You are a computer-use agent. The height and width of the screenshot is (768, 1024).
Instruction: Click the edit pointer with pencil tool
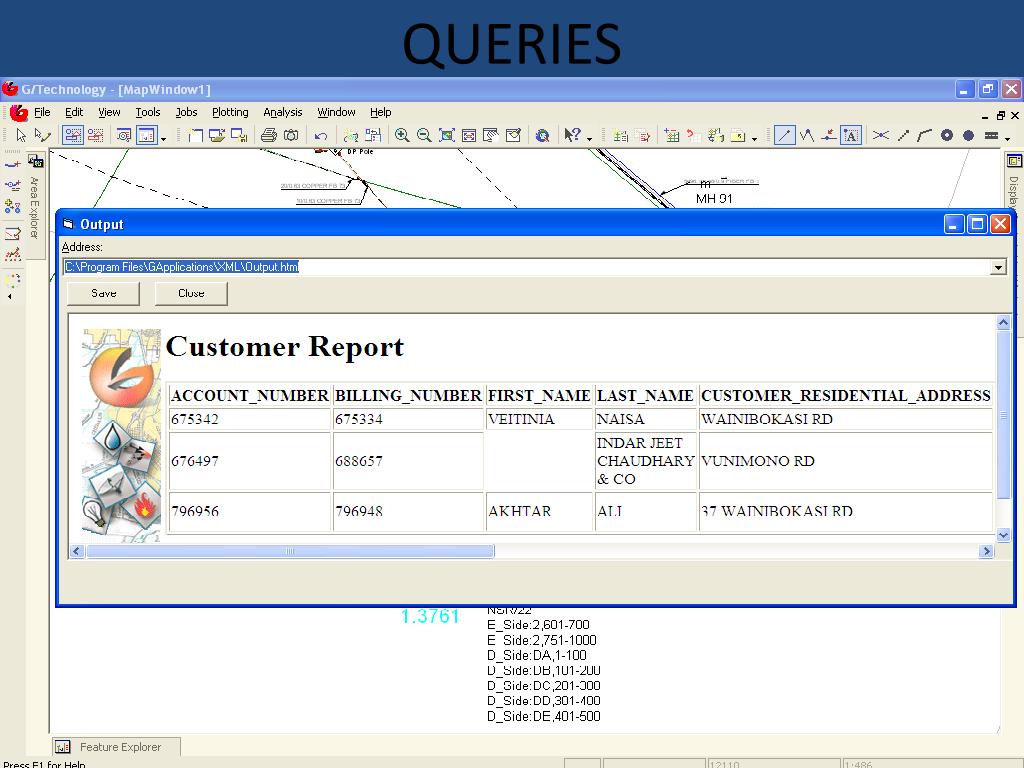(42, 135)
